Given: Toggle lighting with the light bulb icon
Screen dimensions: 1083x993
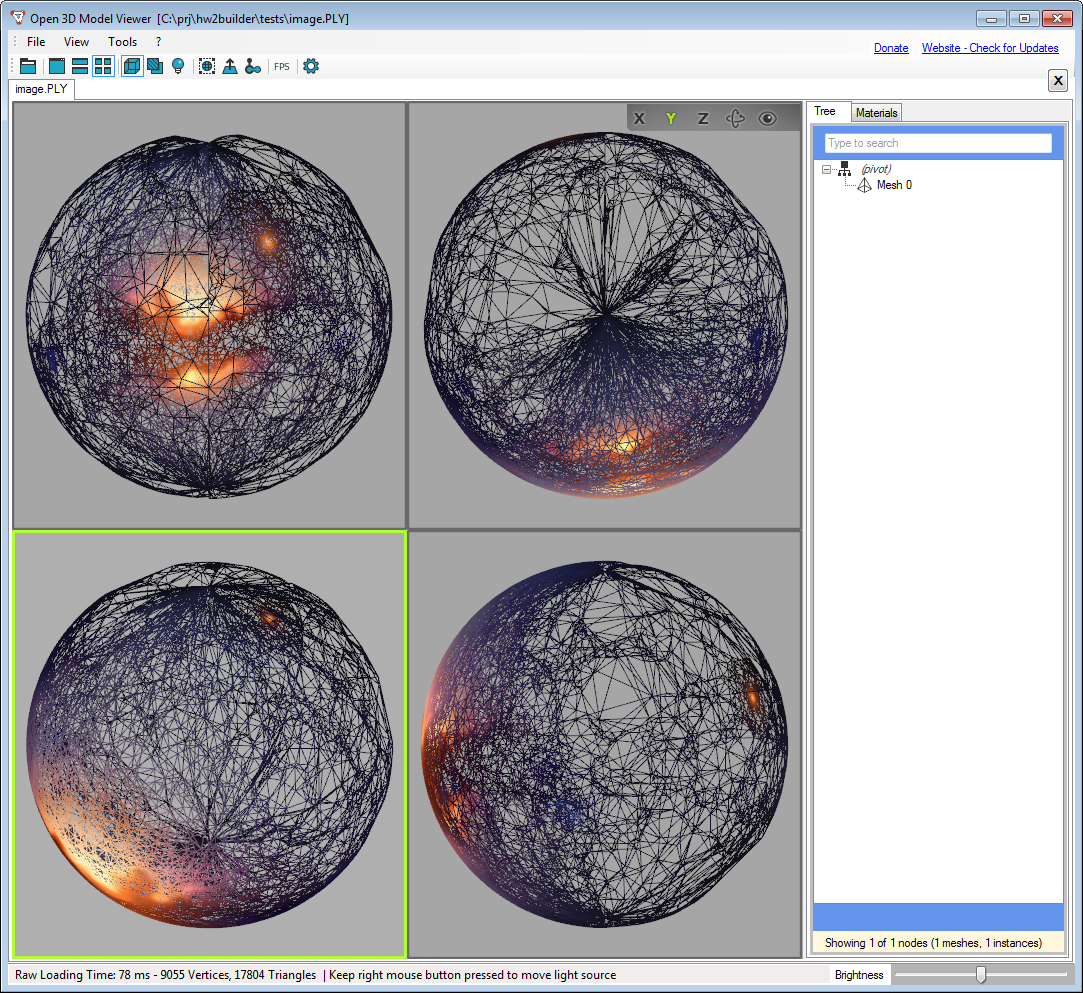Looking at the screenshot, I should [x=178, y=66].
